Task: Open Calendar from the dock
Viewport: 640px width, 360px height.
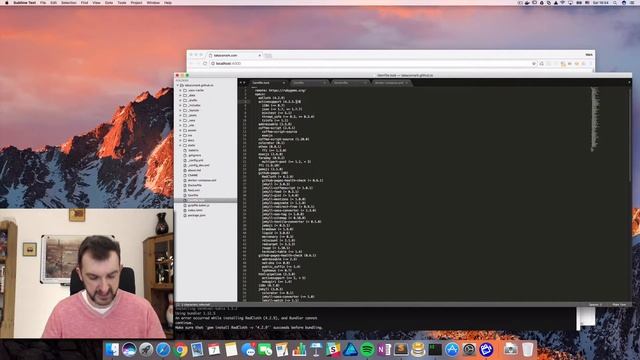Action: point(214,349)
